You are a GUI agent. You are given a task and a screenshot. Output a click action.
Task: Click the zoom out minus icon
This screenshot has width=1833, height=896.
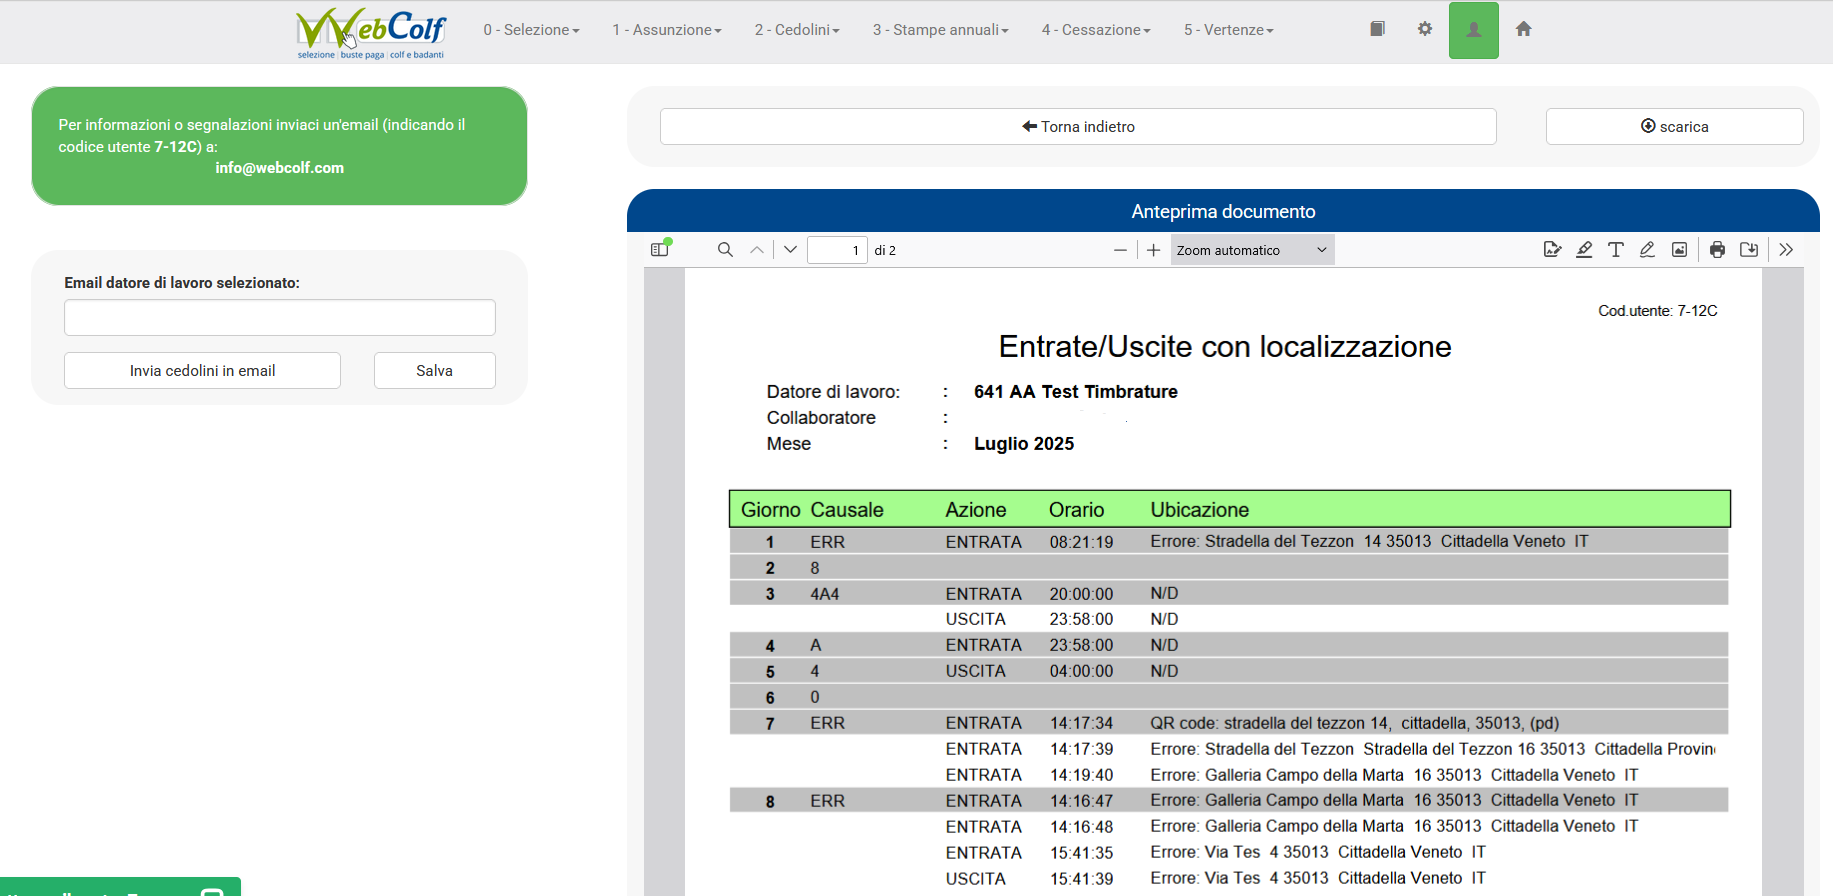(1120, 250)
